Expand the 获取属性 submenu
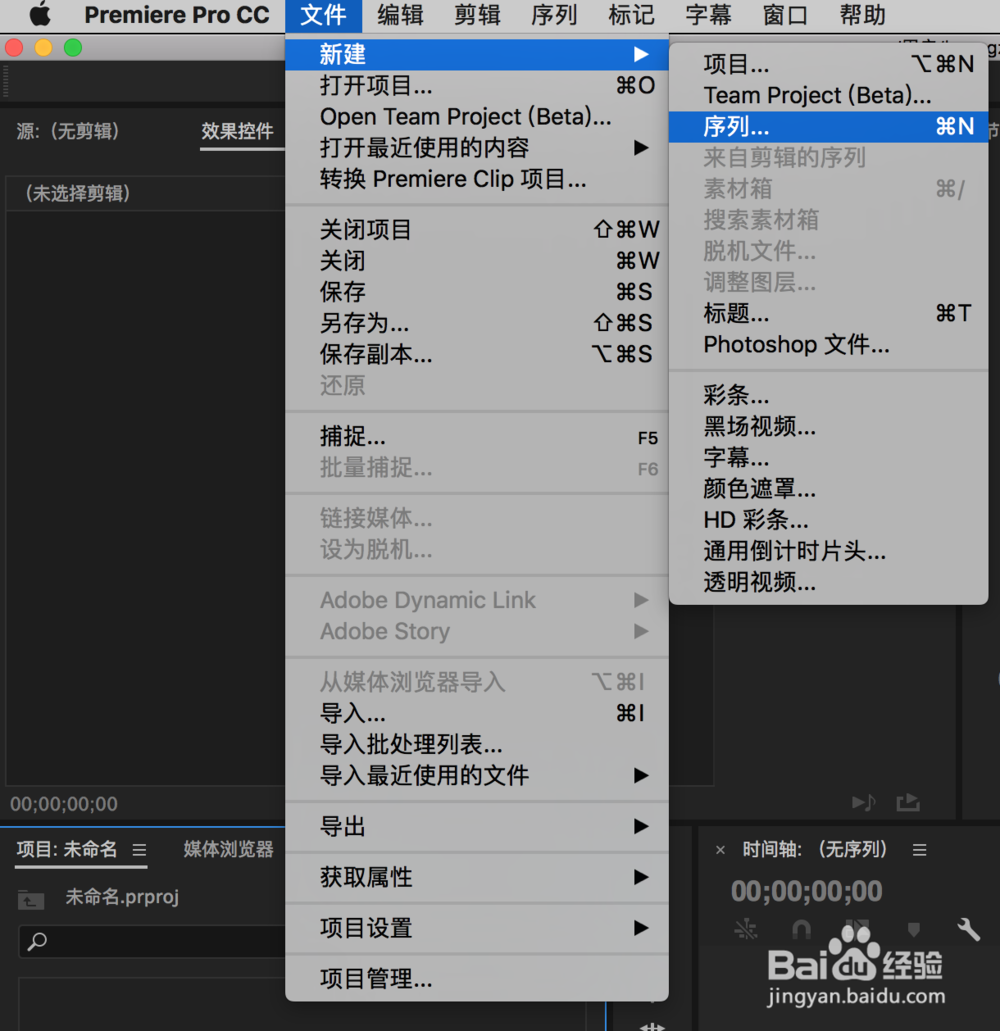Viewport: 1000px width, 1031px height. click(477, 877)
